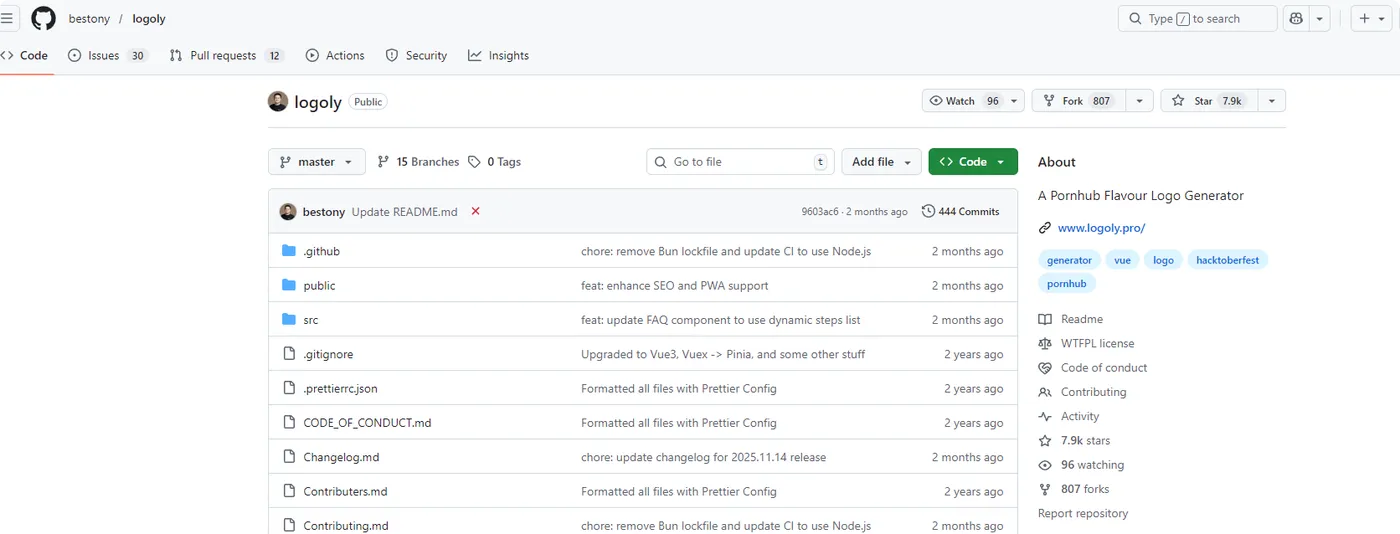Click bestony's avatar beside repo name
This screenshot has width=1400, height=534.
tap(278, 101)
